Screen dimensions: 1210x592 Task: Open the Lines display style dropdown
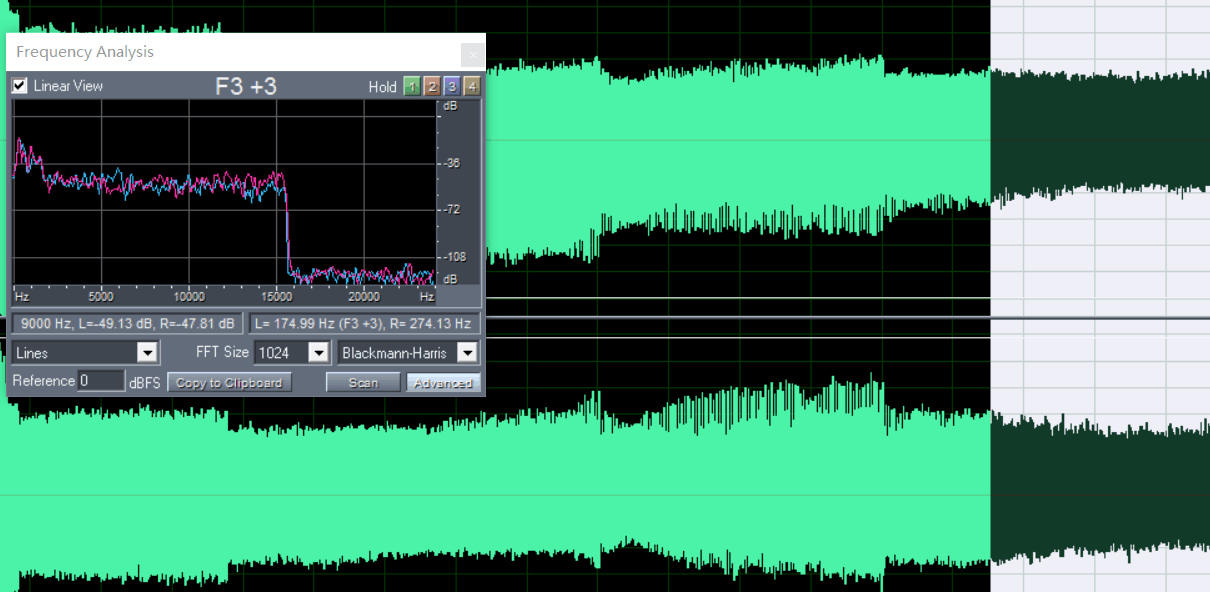(x=147, y=353)
